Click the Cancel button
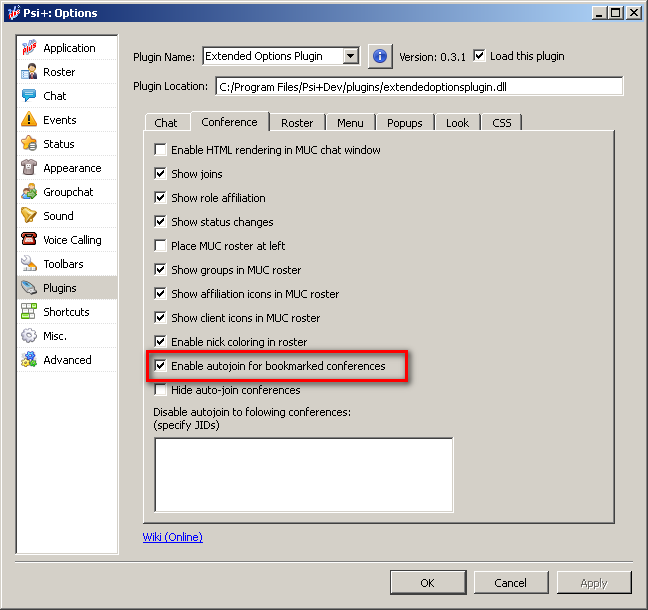The width and height of the screenshot is (648, 610). [510, 583]
